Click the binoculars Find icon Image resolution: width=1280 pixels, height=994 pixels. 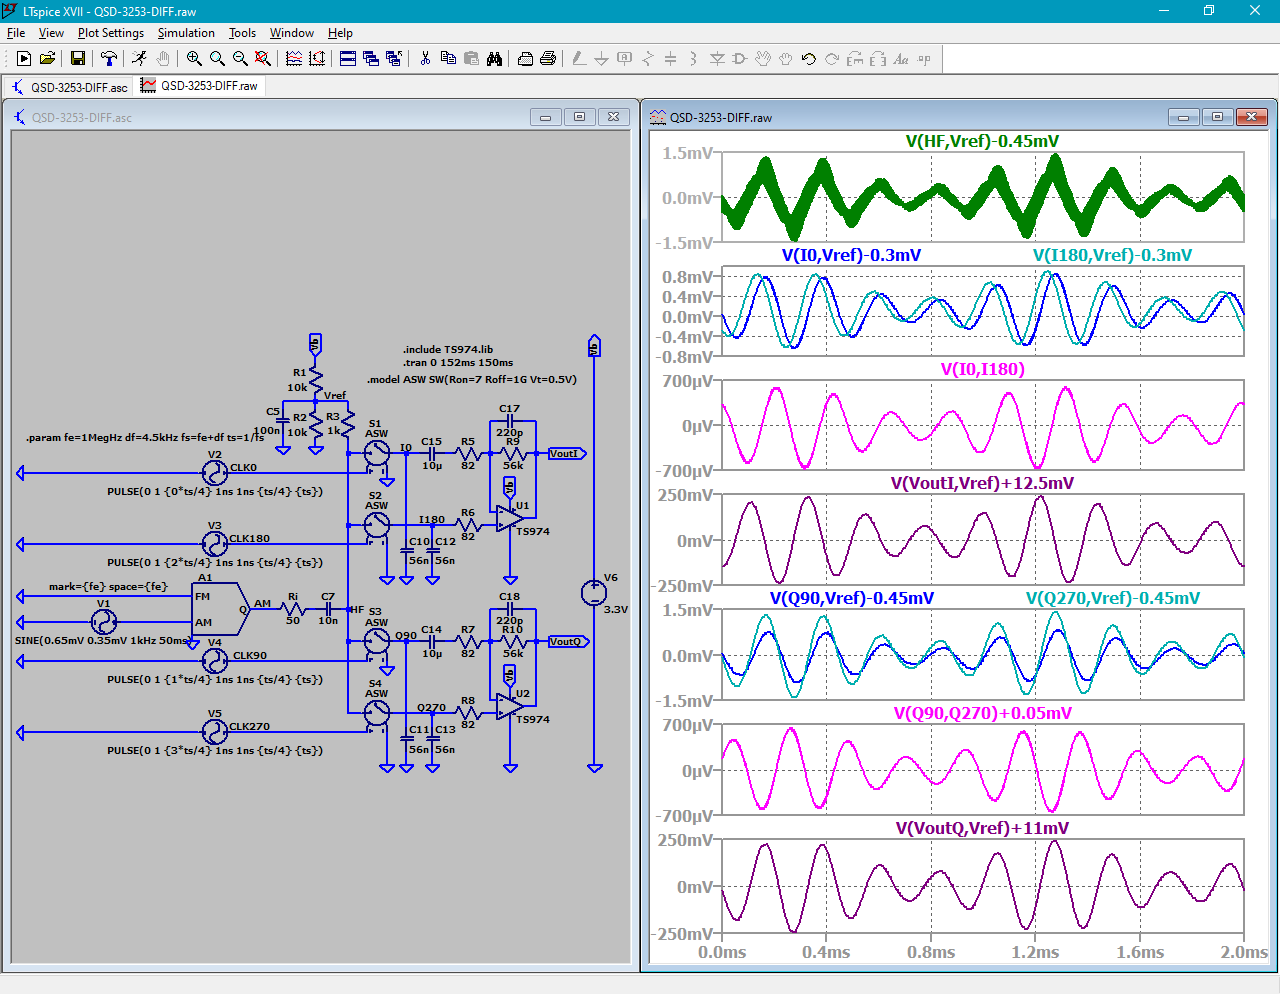(x=494, y=59)
